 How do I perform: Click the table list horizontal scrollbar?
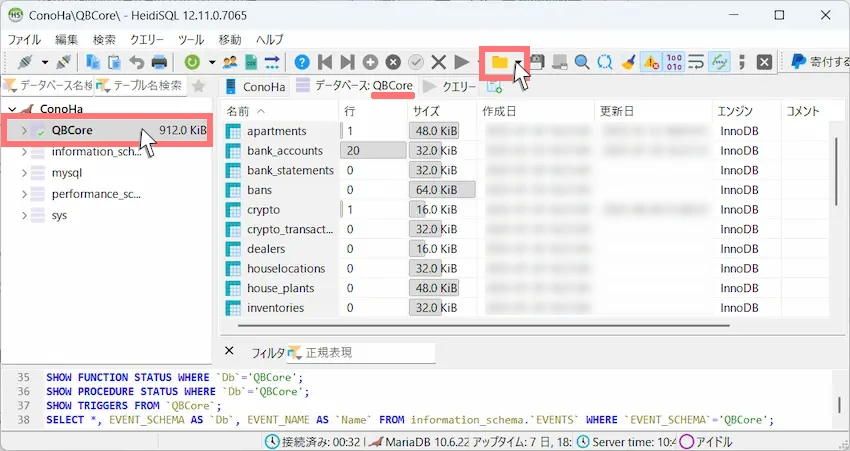point(484,325)
